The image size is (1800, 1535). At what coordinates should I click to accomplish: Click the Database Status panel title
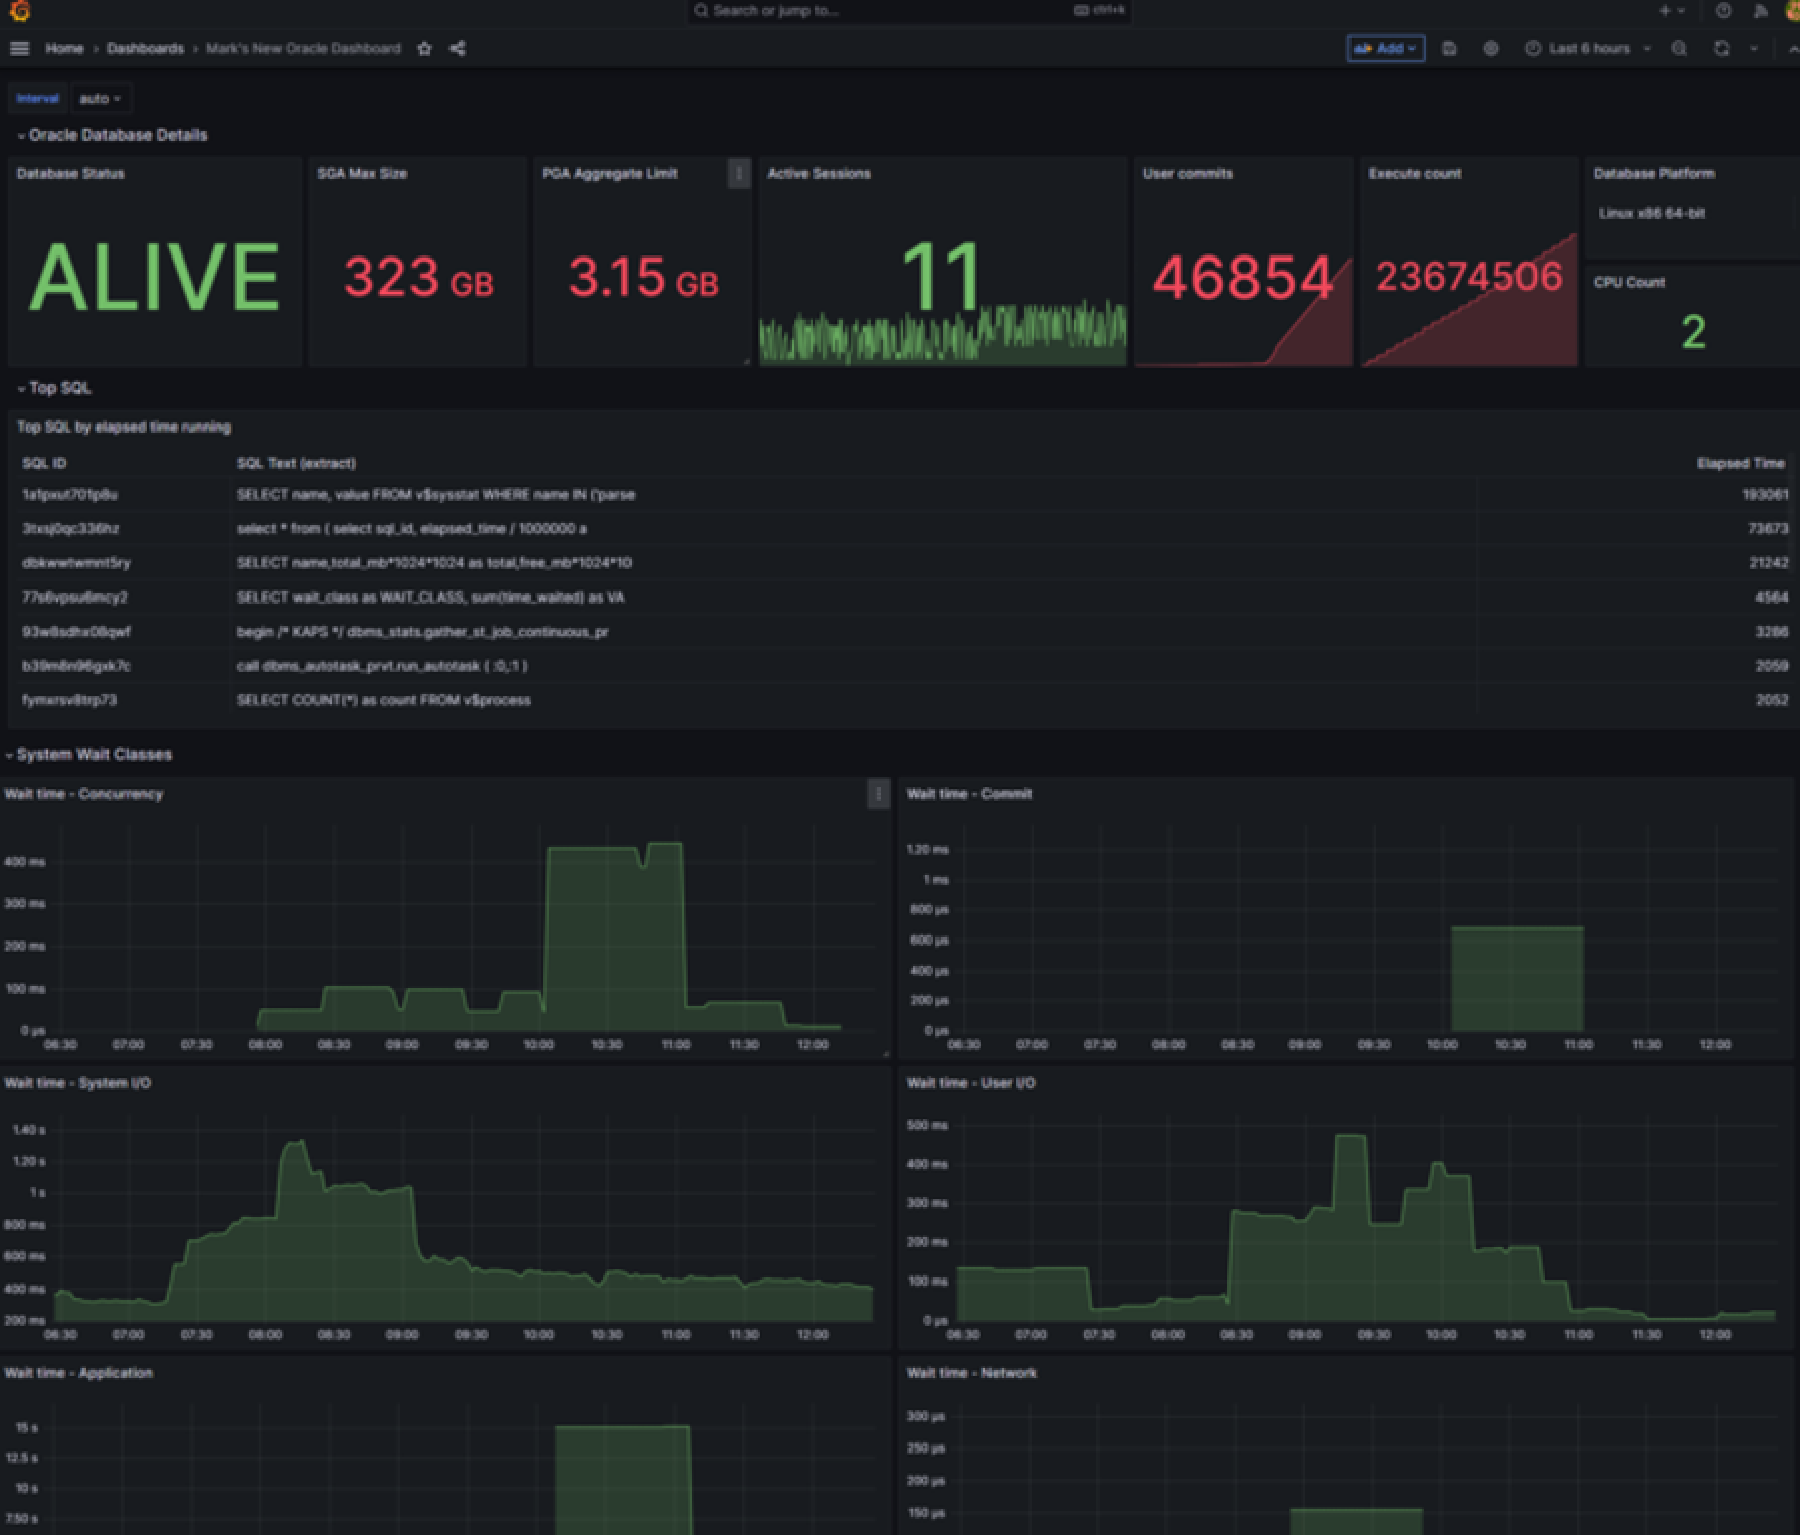[71, 174]
